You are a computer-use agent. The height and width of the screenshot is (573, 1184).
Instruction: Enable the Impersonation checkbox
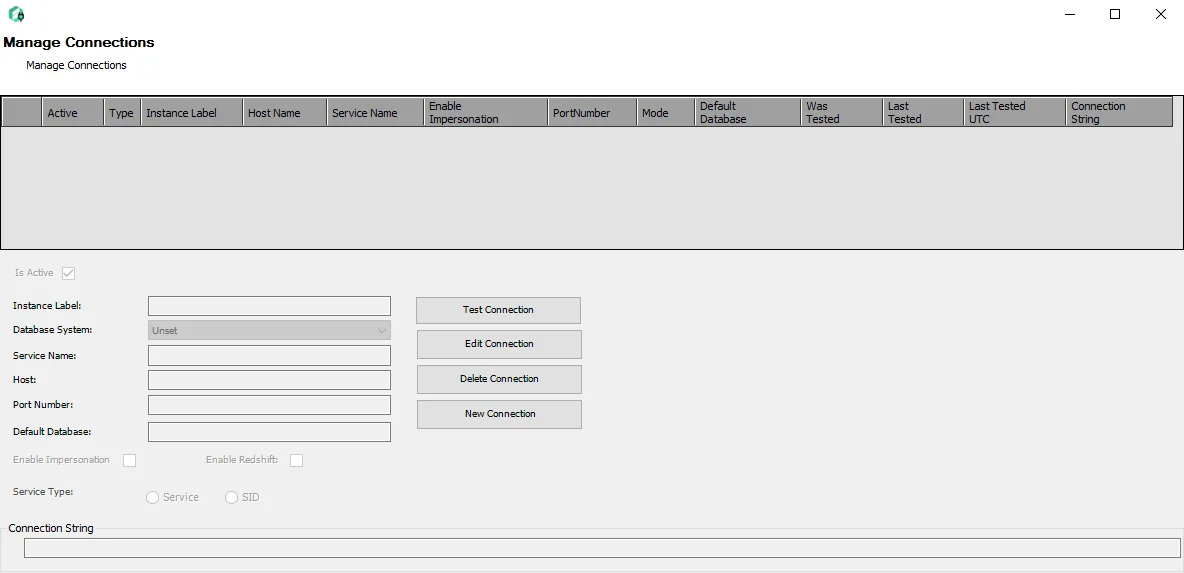click(x=130, y=461)
